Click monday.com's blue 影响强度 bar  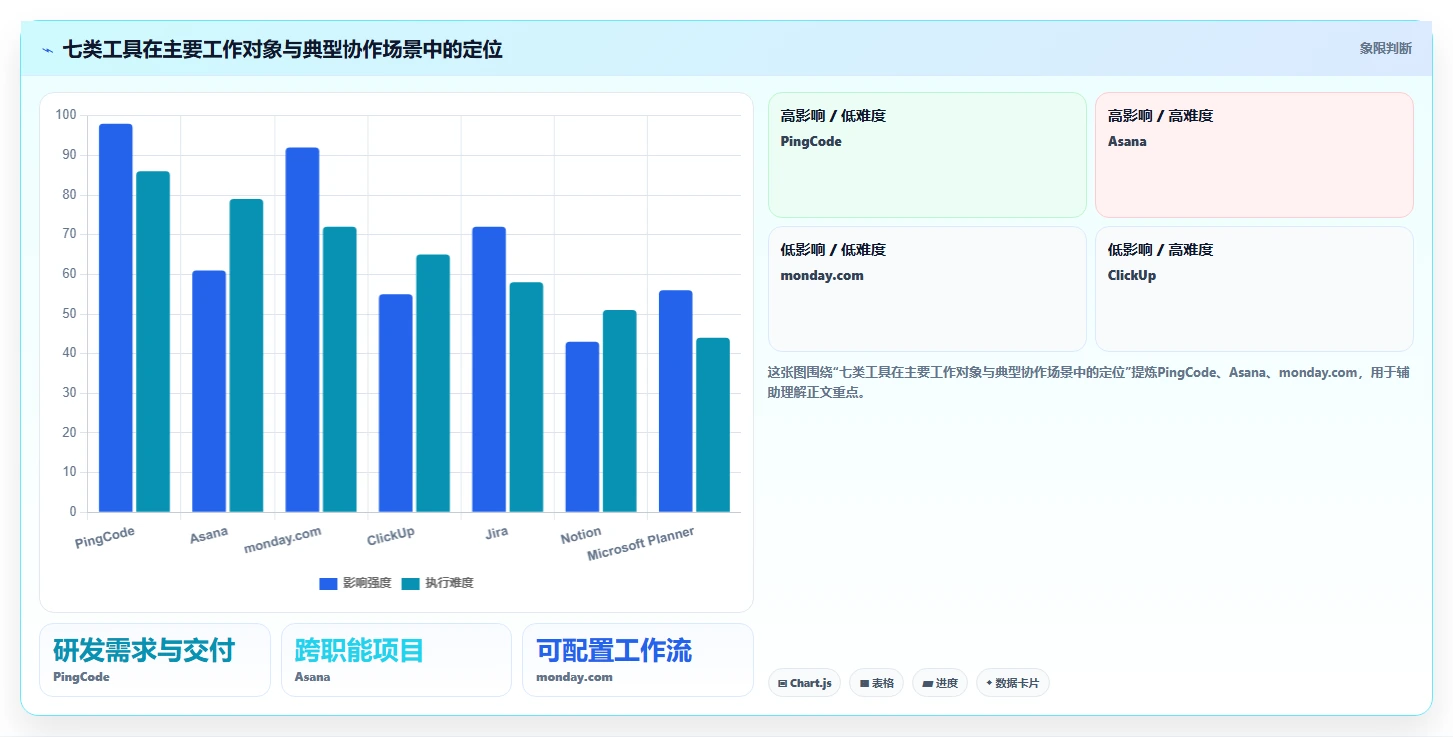point(302,330)
